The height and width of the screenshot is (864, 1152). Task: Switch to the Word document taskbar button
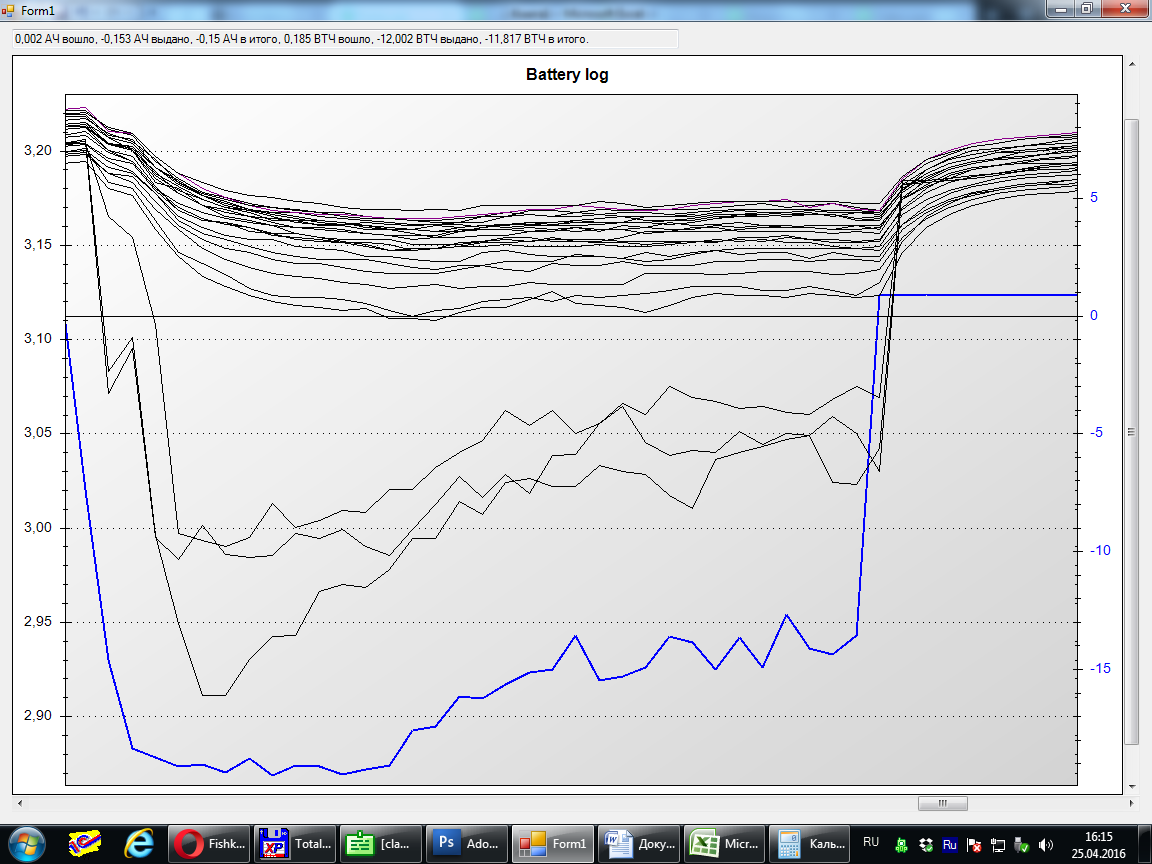click(639, 843)
